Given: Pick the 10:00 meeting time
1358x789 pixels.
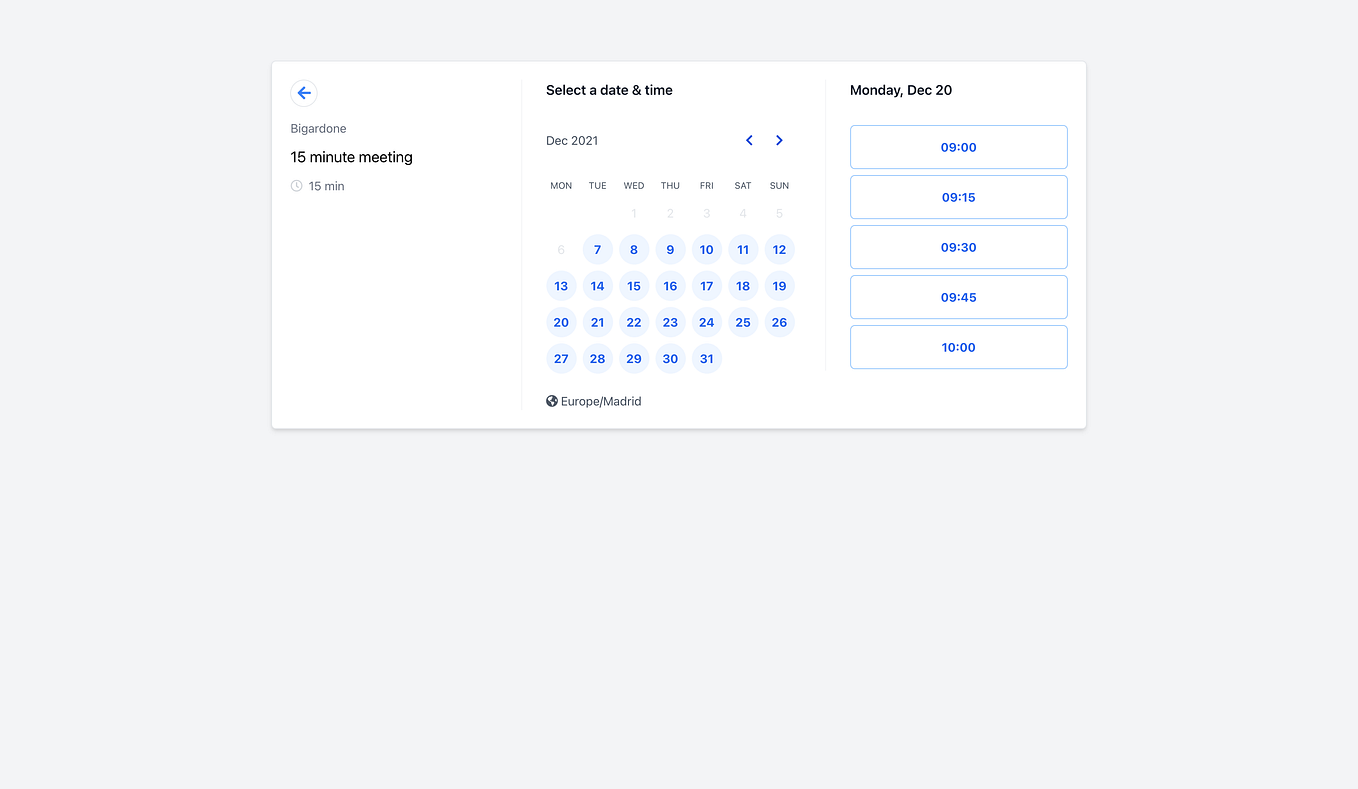Looking at the screenshot, I should (x=958, y=346).
